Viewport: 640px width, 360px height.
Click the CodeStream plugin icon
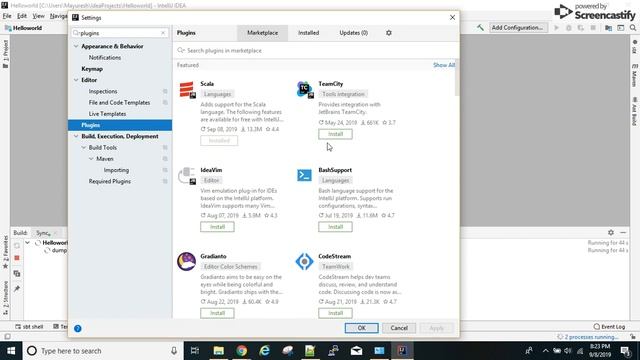click(304, 262)
